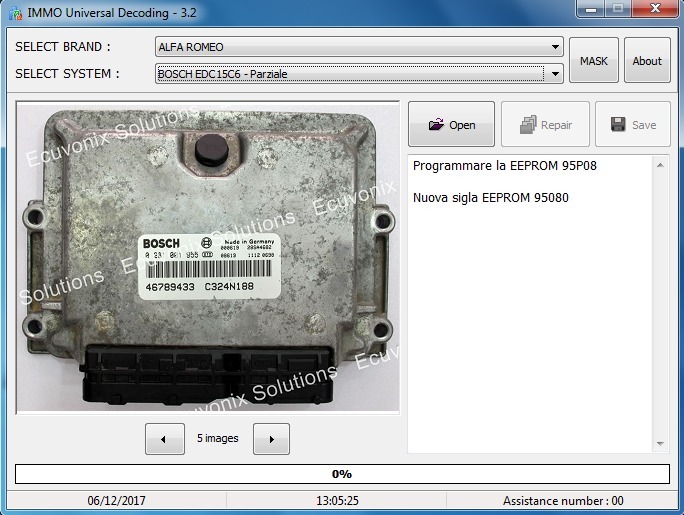Close the IMMO Universal Decoding window
684x515 pixels.
point(655,9)
